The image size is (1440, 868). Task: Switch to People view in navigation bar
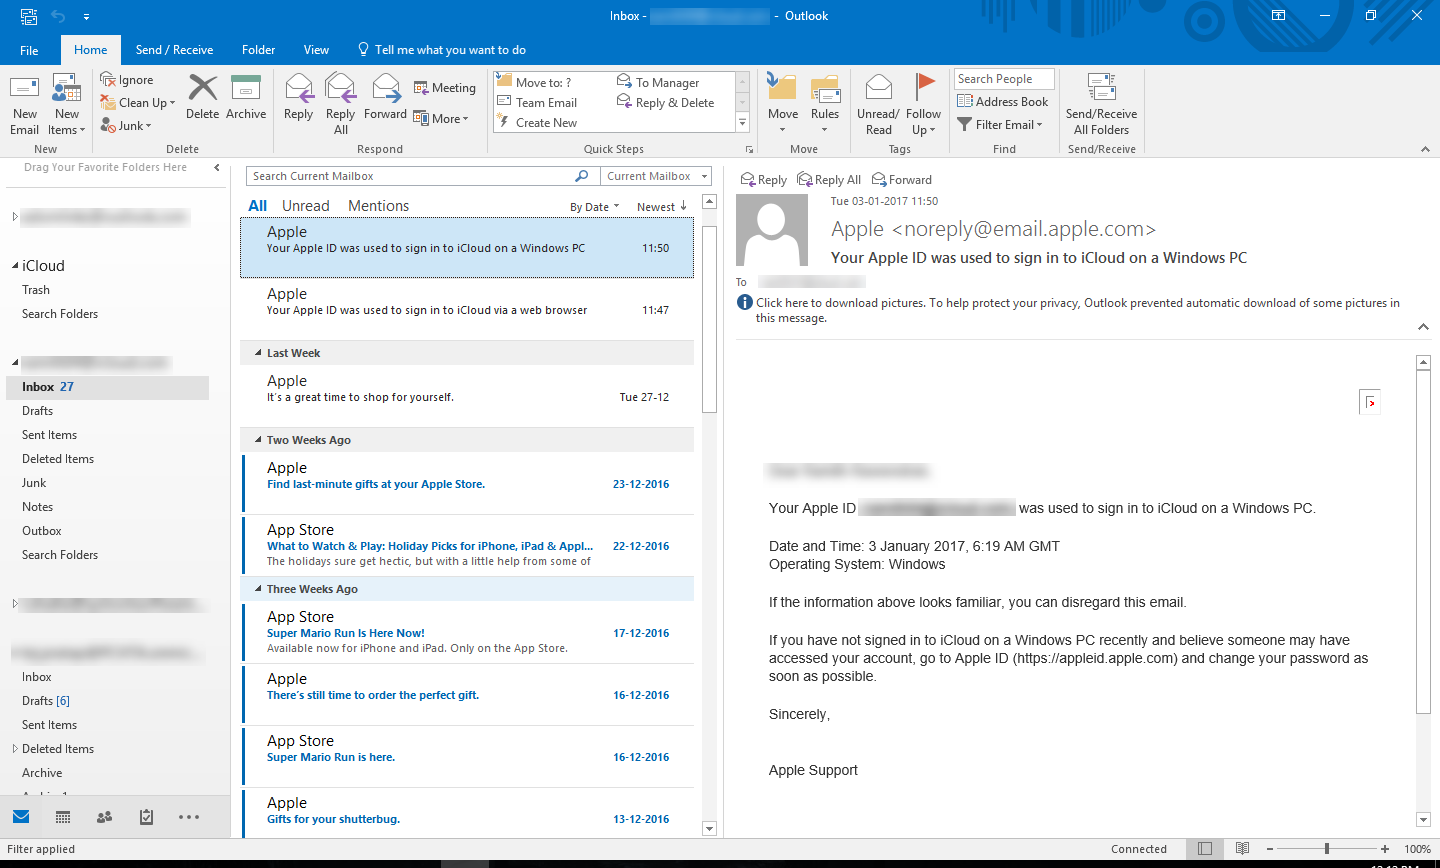click(104, 817)
